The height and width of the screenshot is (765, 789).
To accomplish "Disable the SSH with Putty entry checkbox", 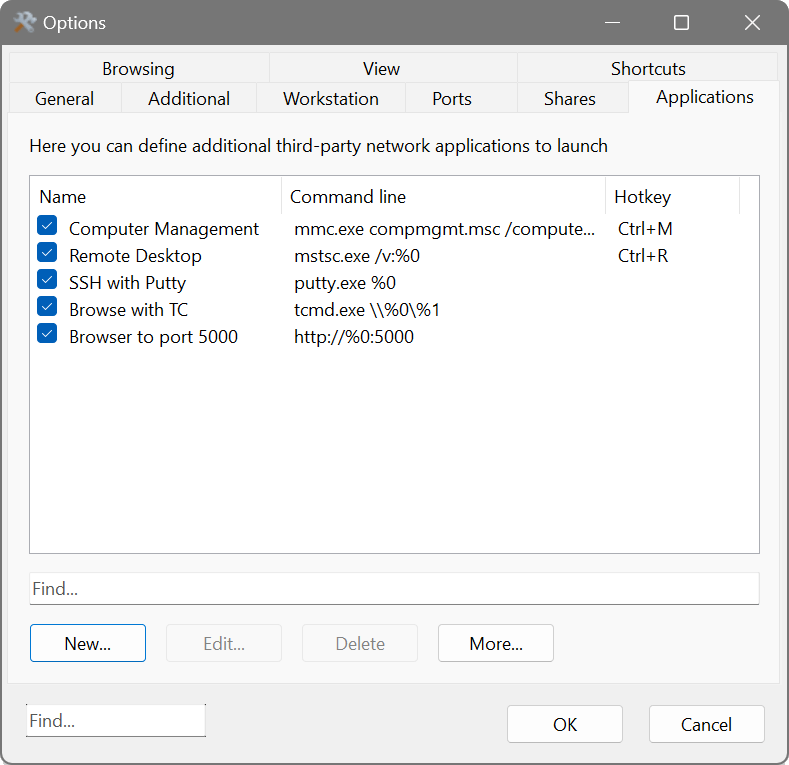I will (47, 281).
